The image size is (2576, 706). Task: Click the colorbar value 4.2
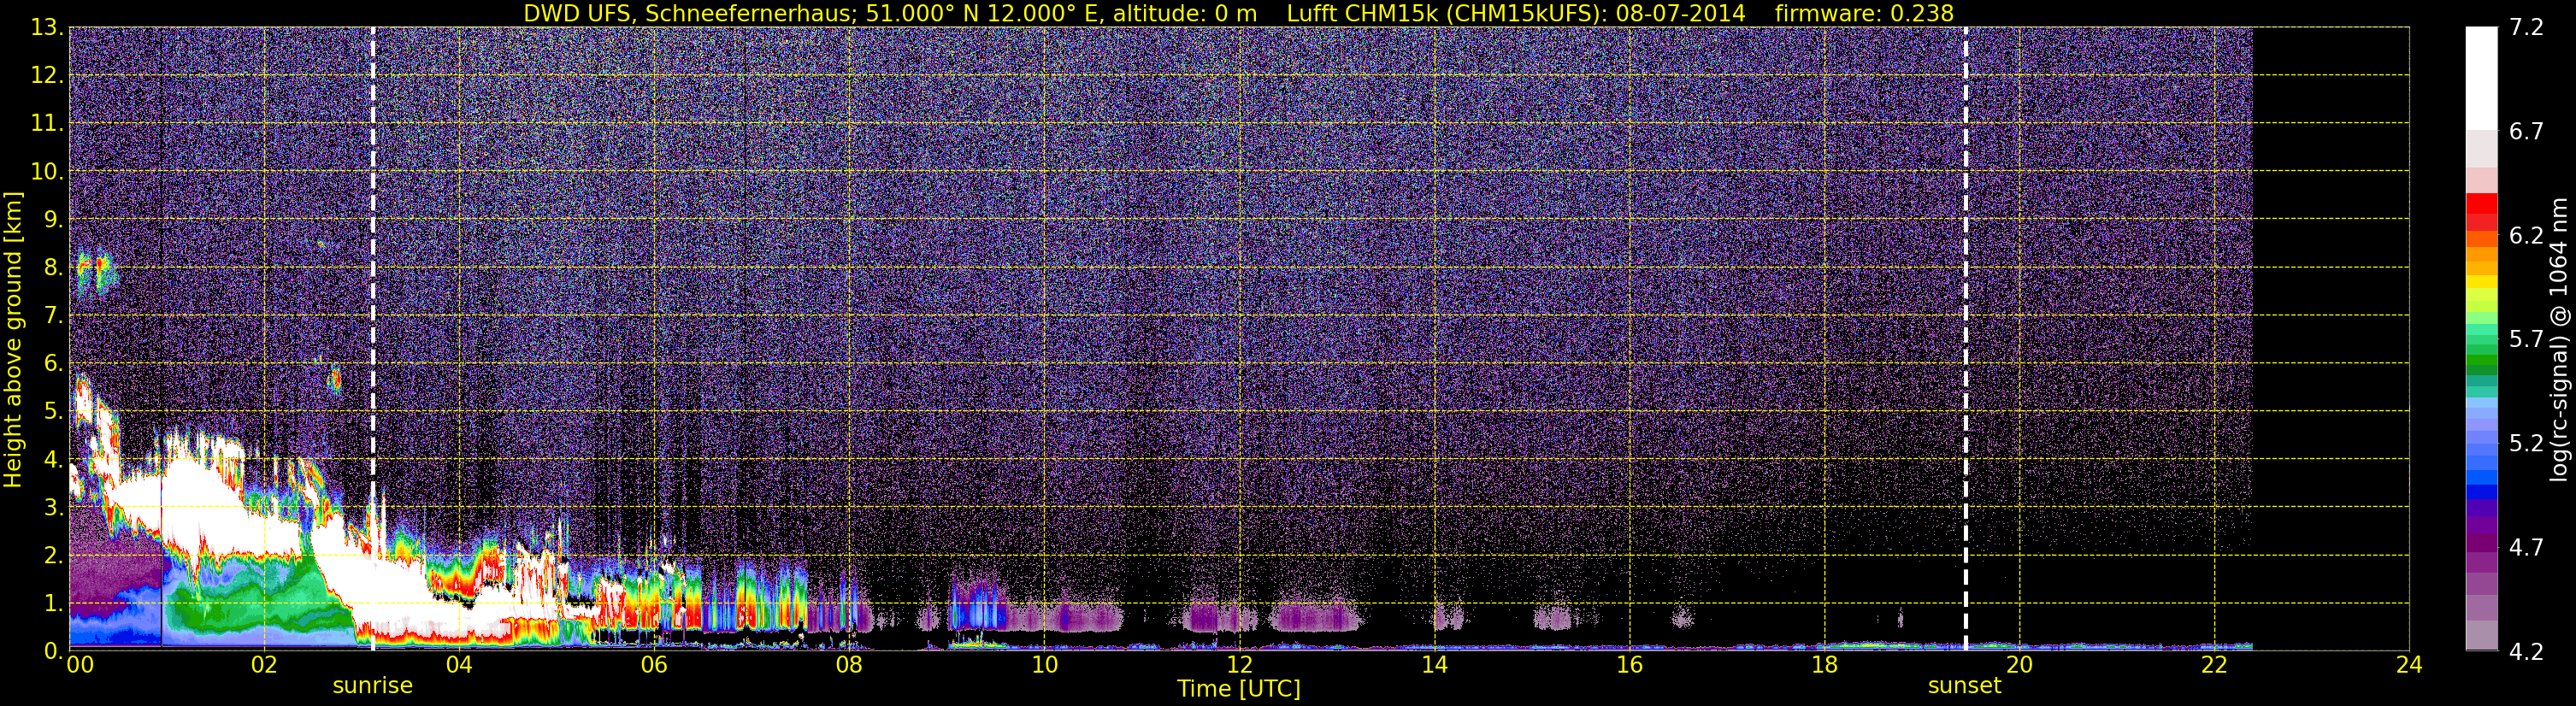point(2525,652)
